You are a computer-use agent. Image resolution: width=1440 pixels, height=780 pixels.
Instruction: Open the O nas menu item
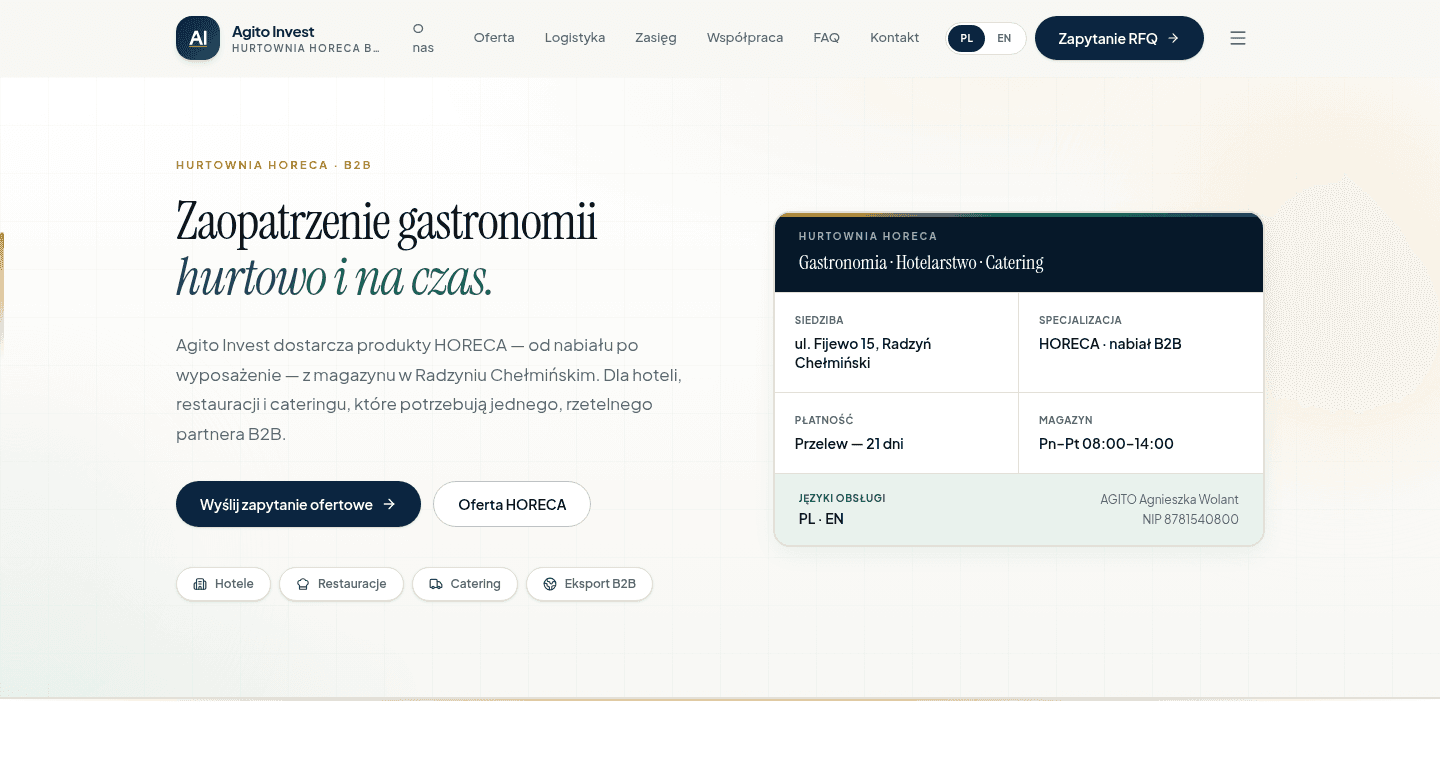pyautogui.click(x=423, y=38)
